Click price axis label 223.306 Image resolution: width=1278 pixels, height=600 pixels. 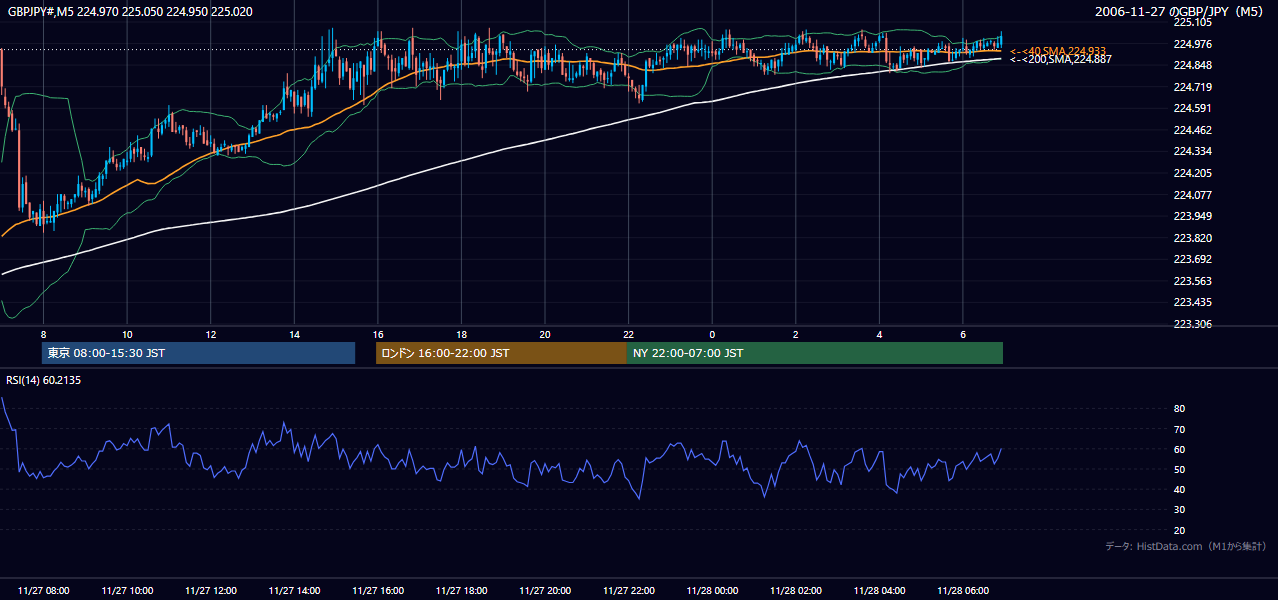point(1192,324)
